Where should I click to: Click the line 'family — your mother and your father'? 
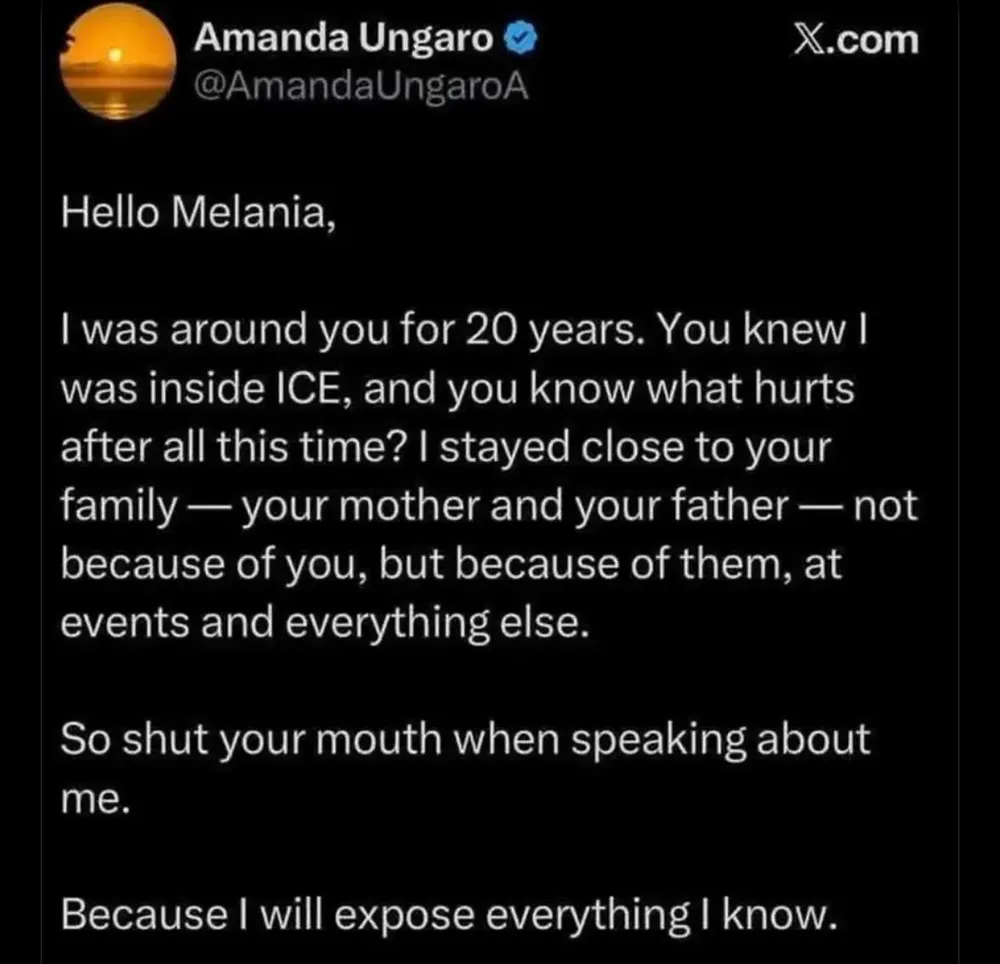(x=488, y=505)
